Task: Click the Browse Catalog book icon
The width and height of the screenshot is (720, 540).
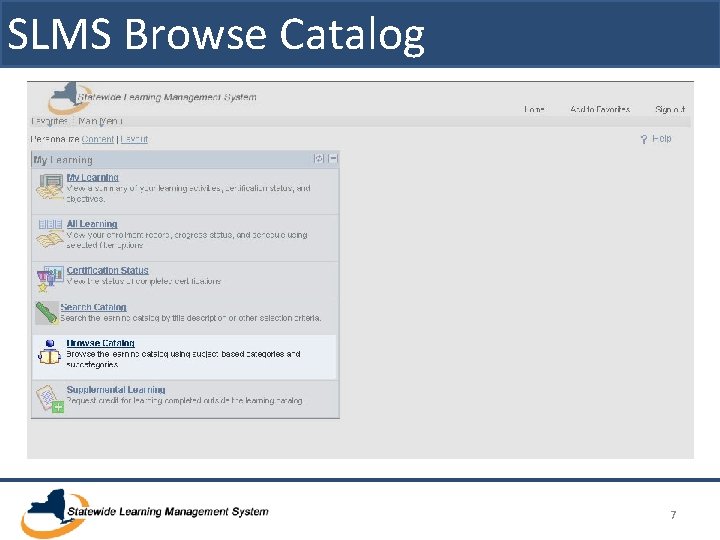Action: (x=49, y=352)
